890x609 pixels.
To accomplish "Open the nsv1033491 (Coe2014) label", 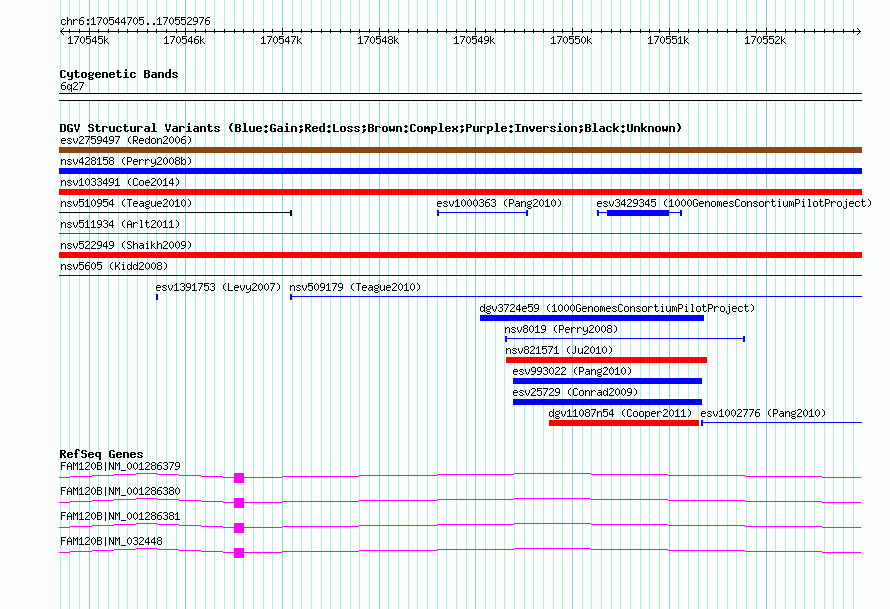I will coord(120,182).
